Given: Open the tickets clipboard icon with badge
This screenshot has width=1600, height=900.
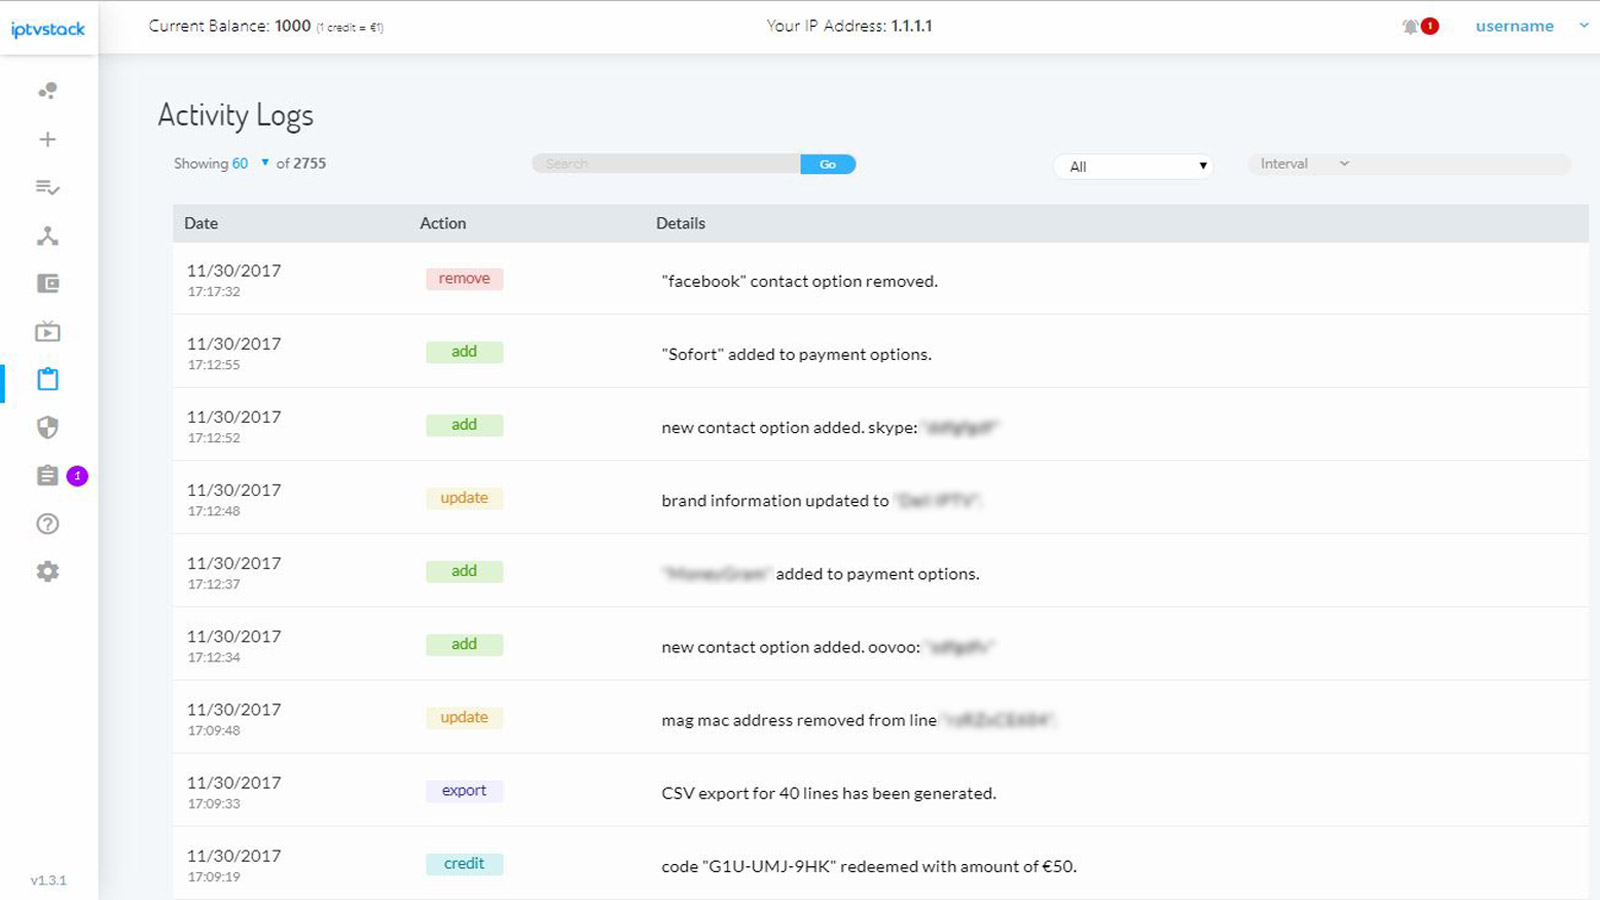Looking at the screenshot, I should (x=47, y=476).
